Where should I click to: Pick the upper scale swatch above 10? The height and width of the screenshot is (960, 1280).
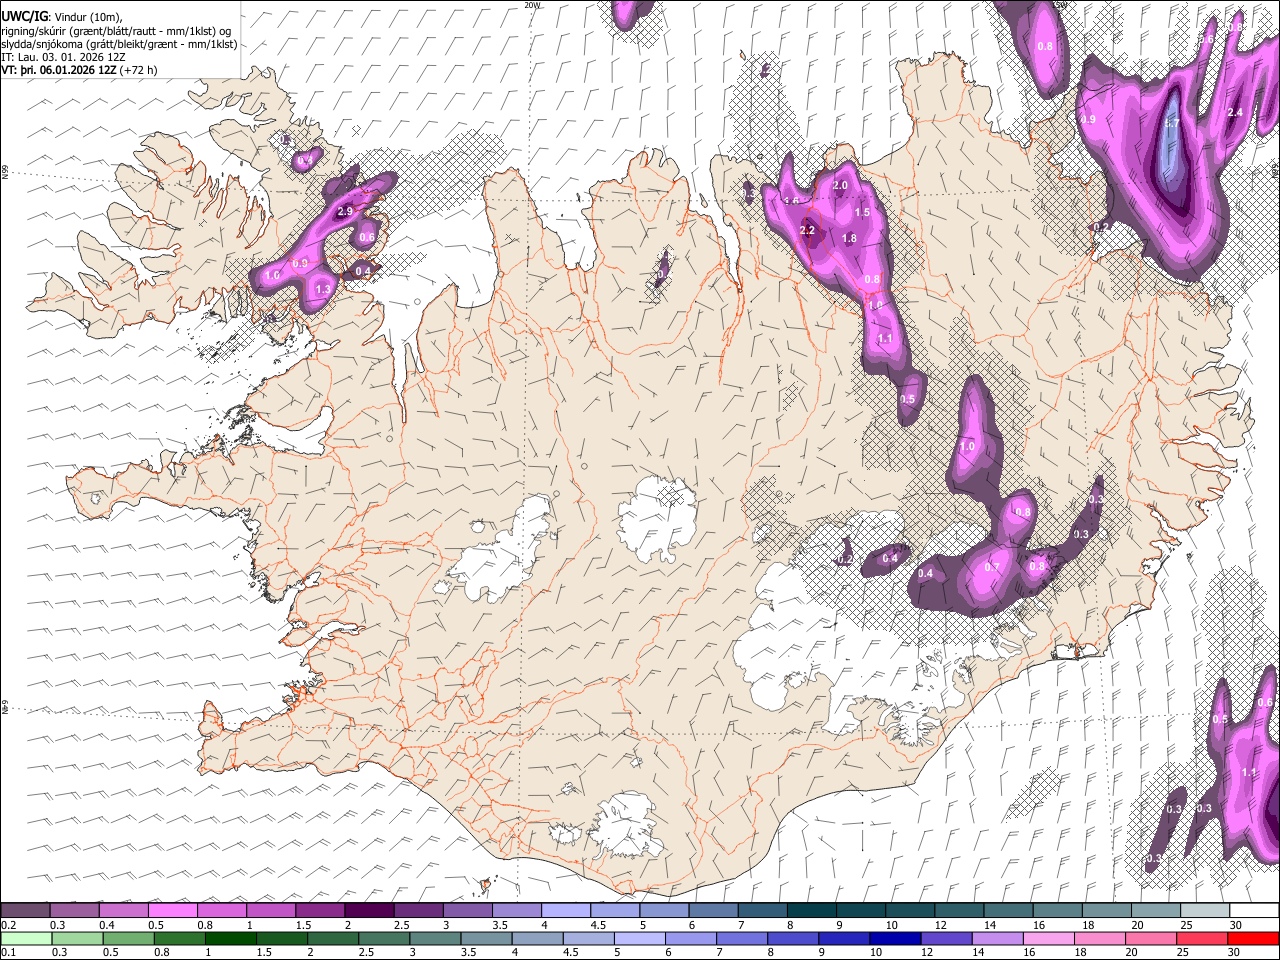[910, 910]
